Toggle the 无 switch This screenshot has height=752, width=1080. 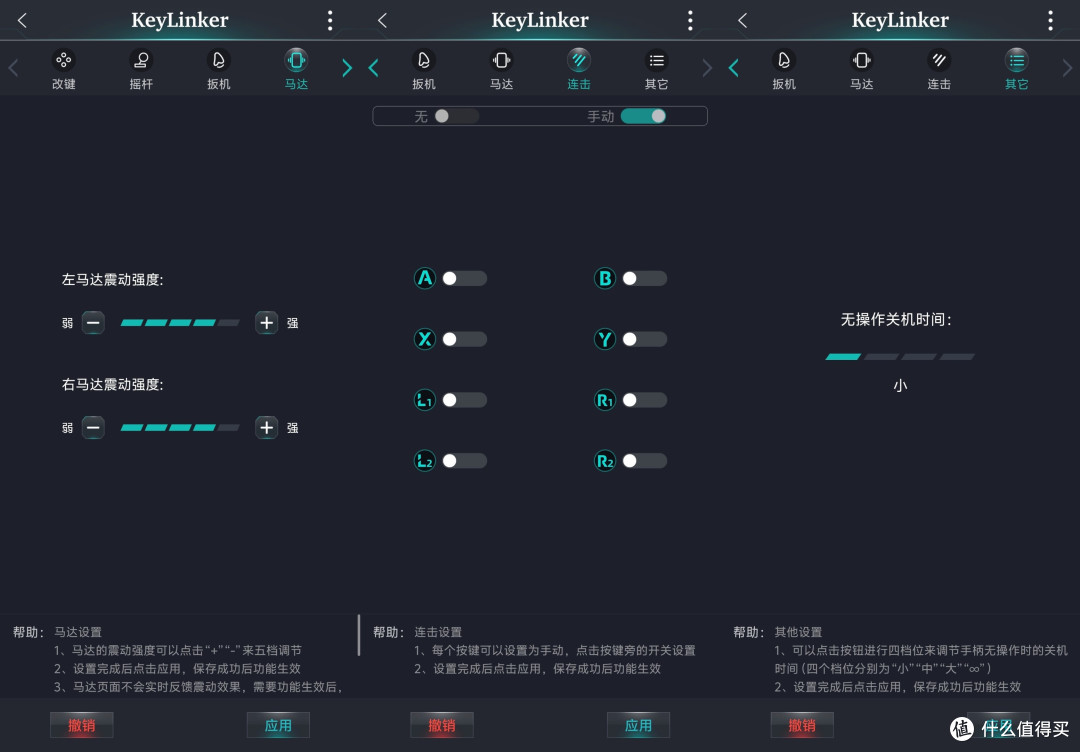tap(456, 116)
